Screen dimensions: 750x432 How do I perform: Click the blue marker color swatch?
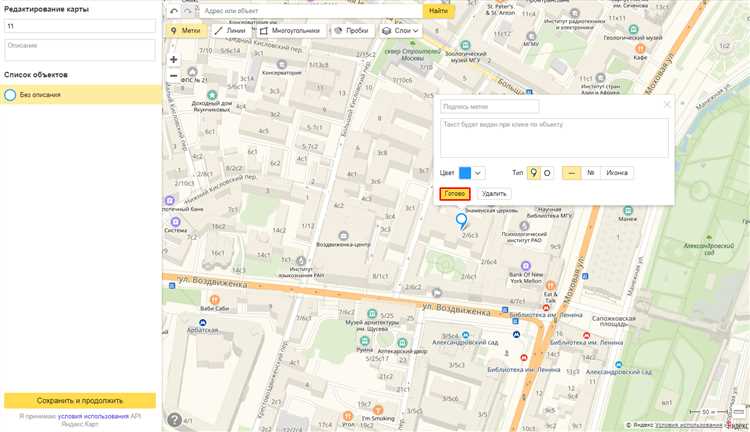point(465,173)
